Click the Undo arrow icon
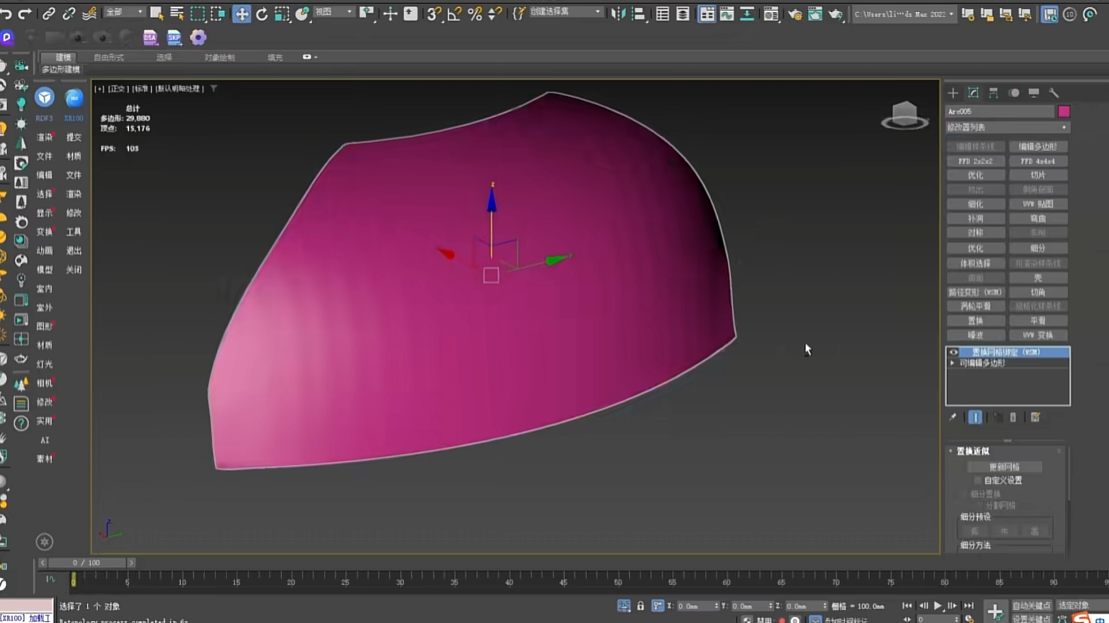The image size is (1109, 623). (7, 14)
